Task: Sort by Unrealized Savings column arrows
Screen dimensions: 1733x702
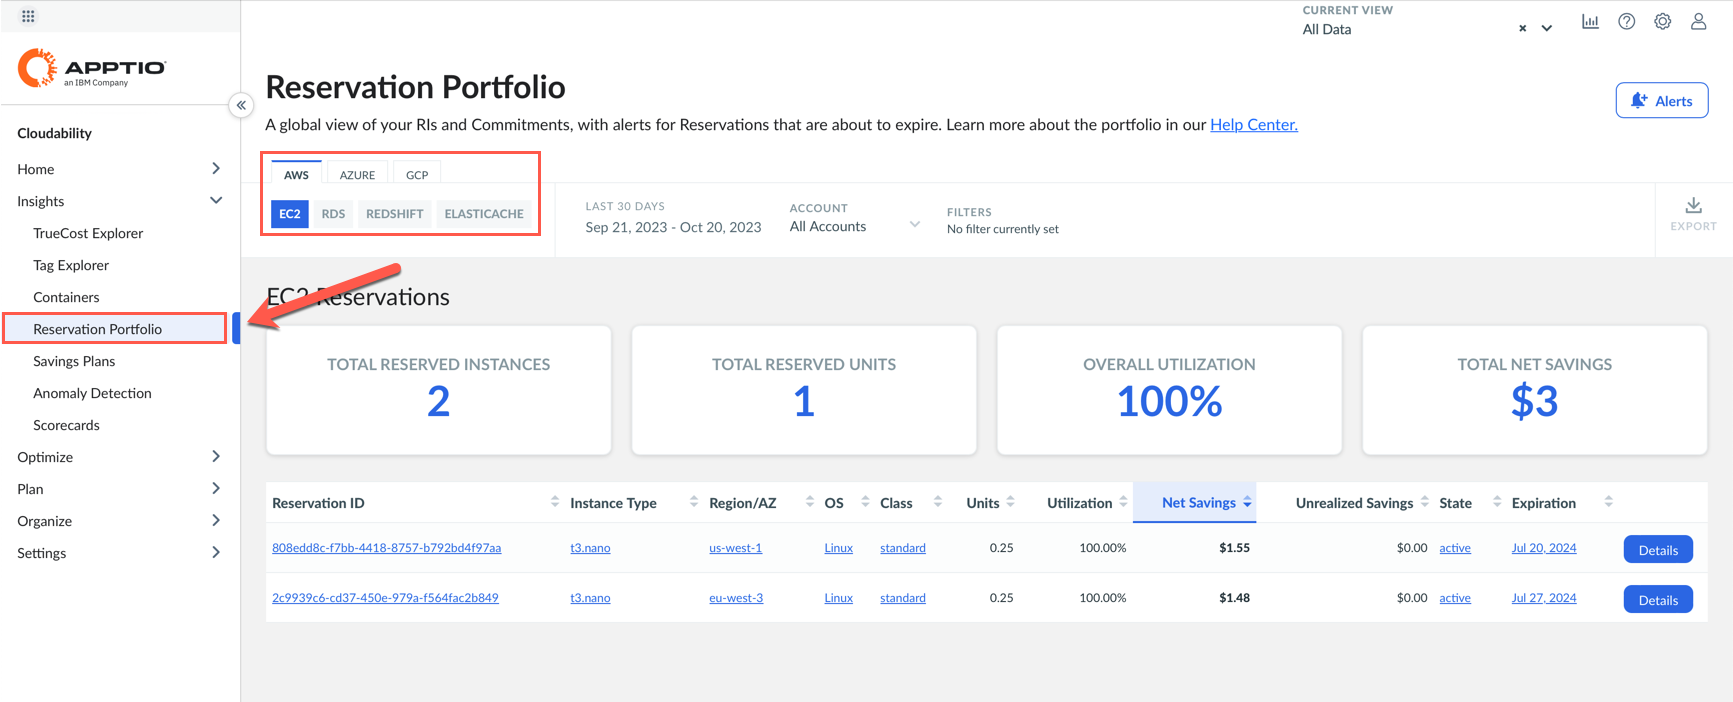Action: point(1425,502)
